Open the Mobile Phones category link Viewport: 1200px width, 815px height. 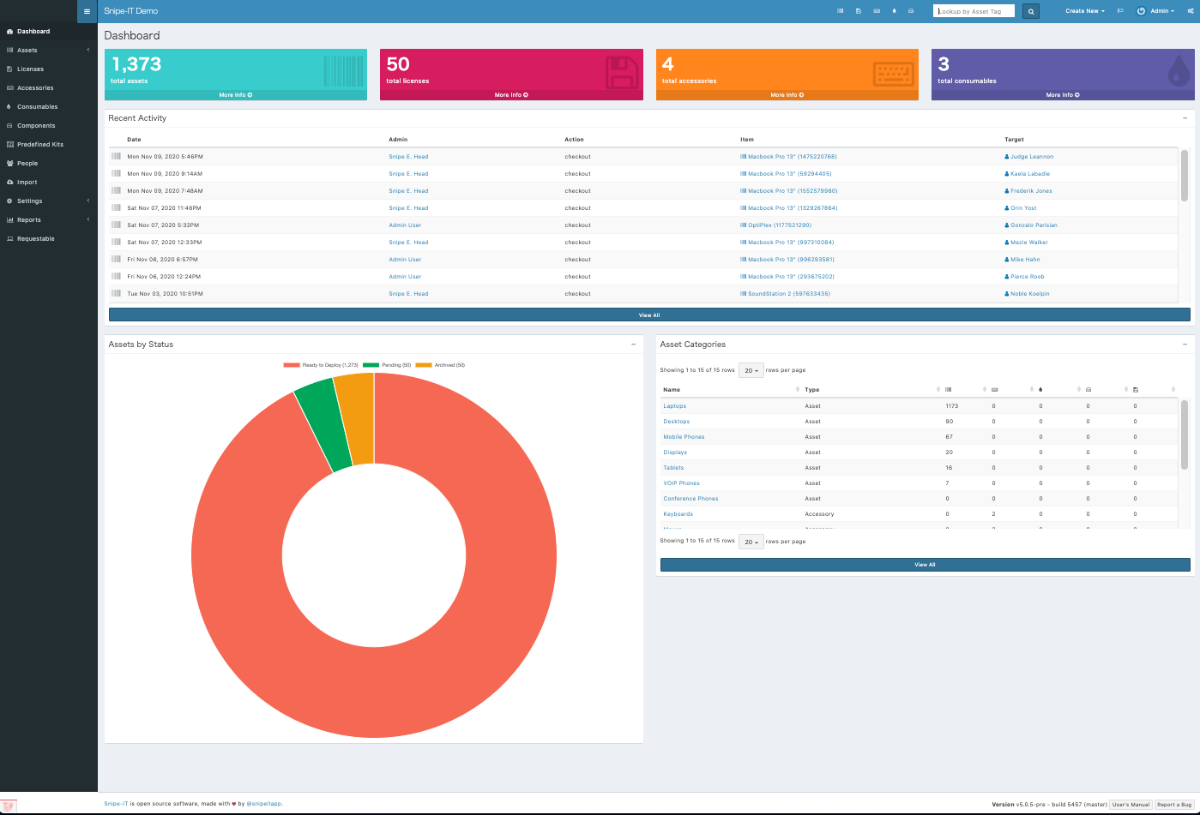pos(683,437)
